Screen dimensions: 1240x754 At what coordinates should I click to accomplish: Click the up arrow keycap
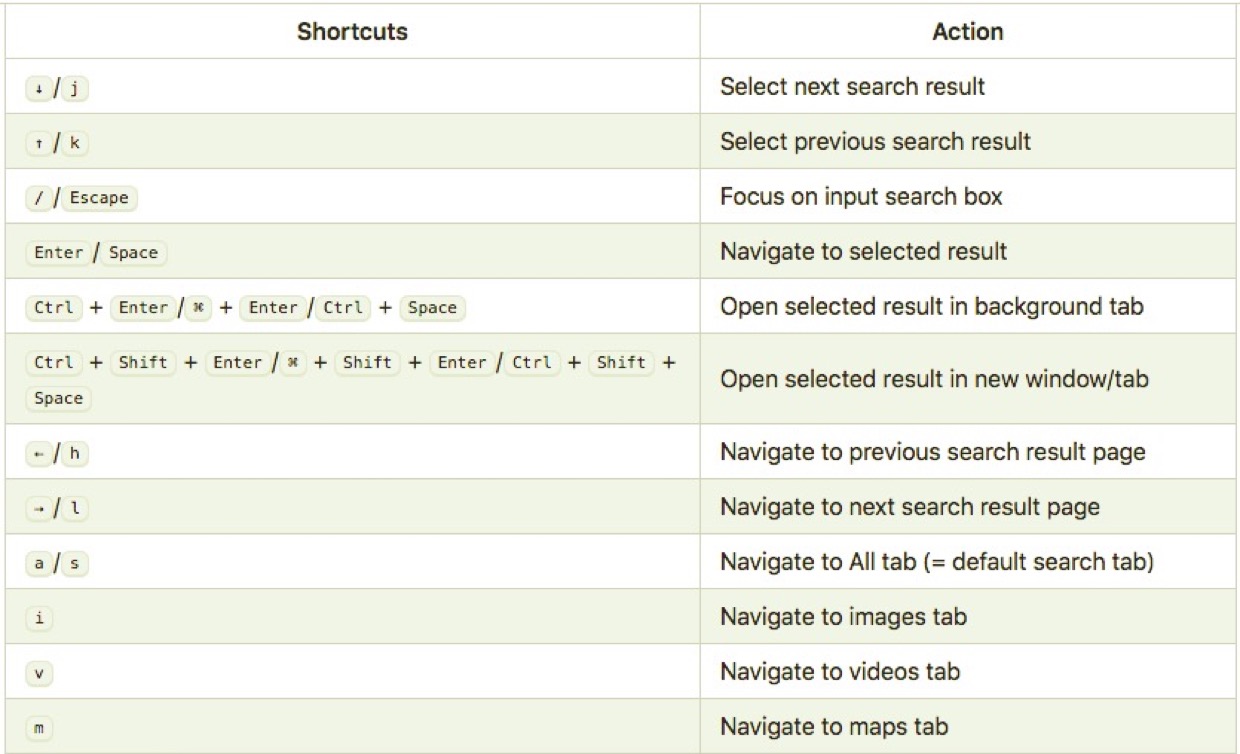click(38, 142)
